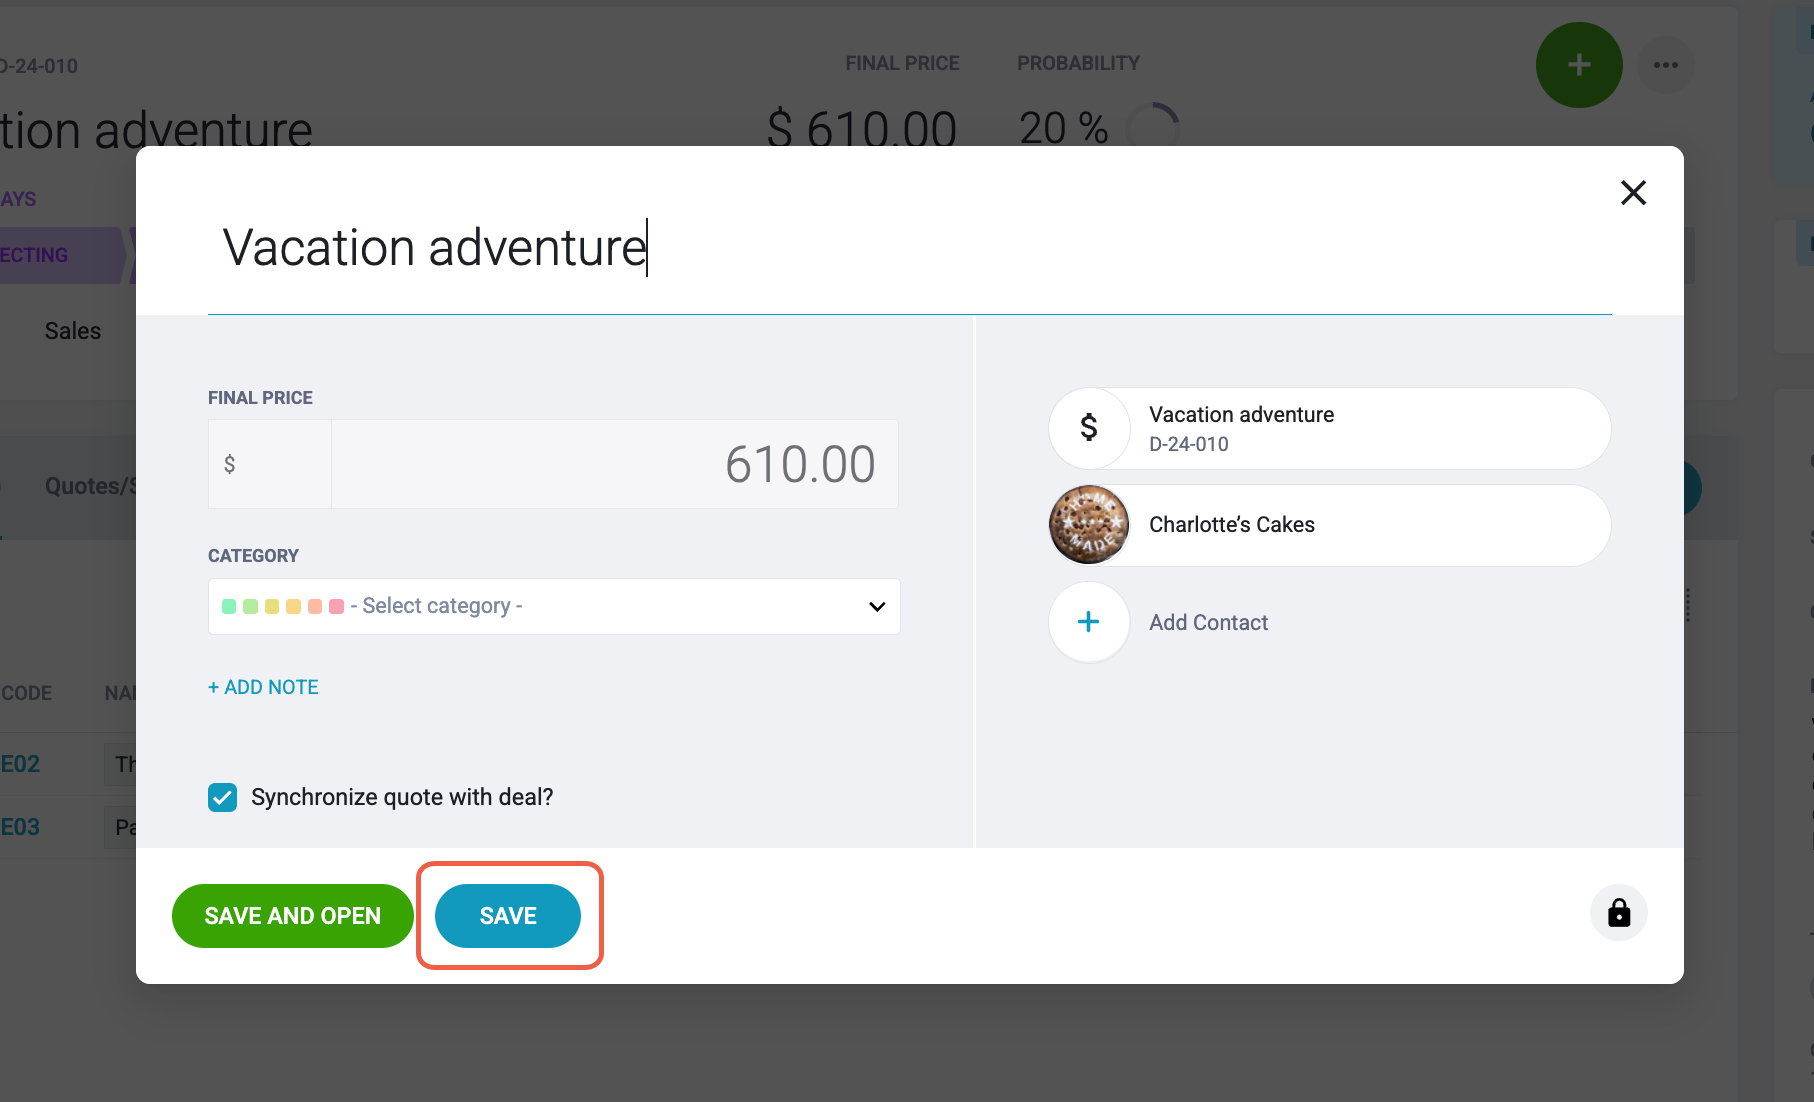
Task: Click the green plus button at top
Action: click(x=1579, y=65)
